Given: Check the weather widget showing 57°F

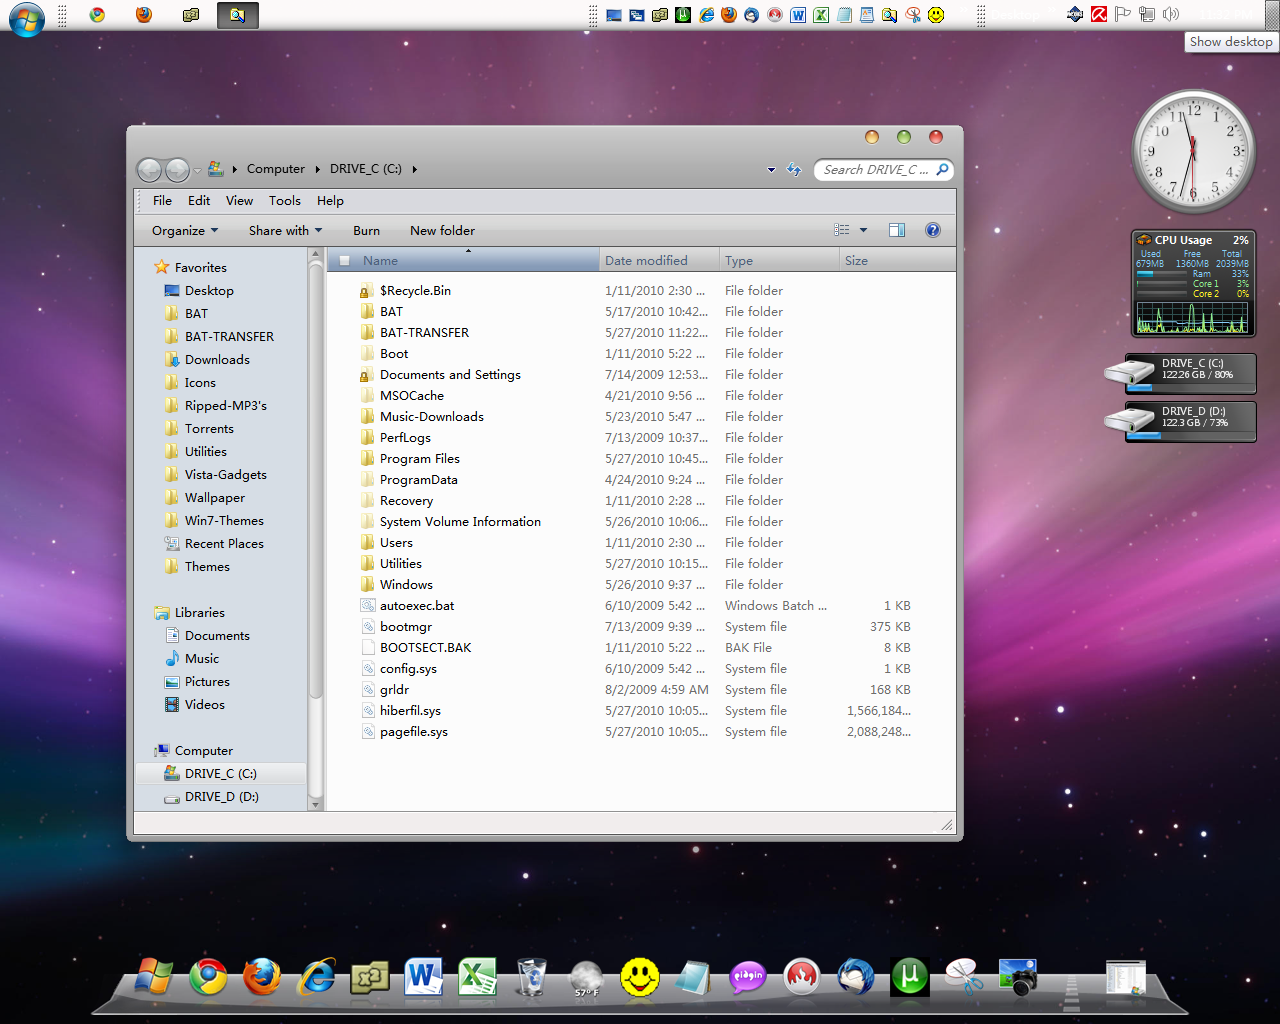Looking at the screenshot, I should [585, 978].
